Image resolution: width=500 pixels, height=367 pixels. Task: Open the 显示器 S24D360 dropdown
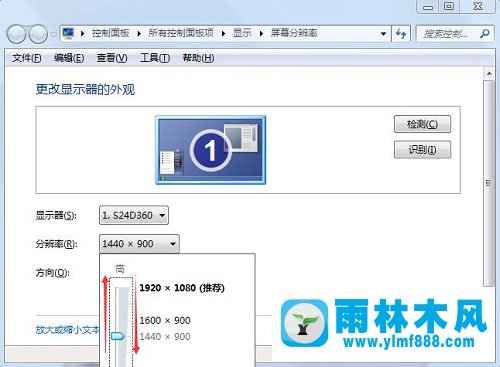coord(134,215)
